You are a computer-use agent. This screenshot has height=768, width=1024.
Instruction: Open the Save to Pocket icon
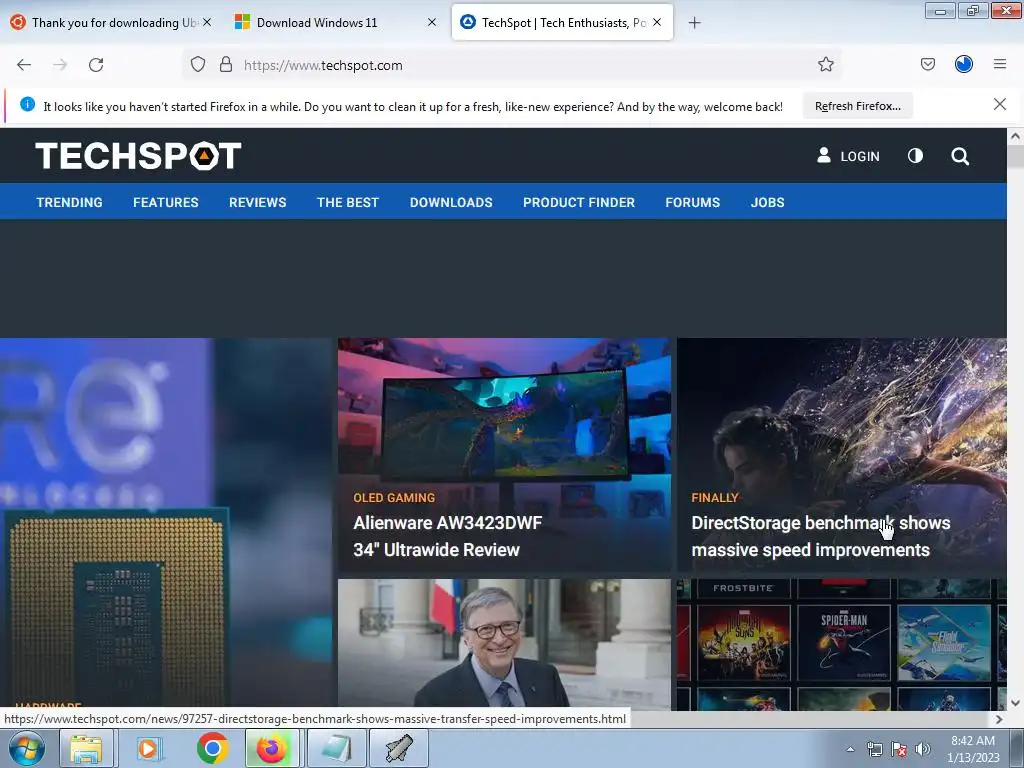tap(927, 64)
